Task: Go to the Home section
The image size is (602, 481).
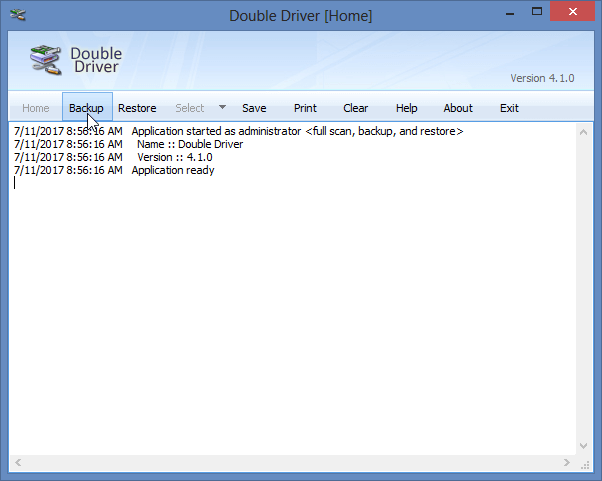Action: tap(36, 108)
